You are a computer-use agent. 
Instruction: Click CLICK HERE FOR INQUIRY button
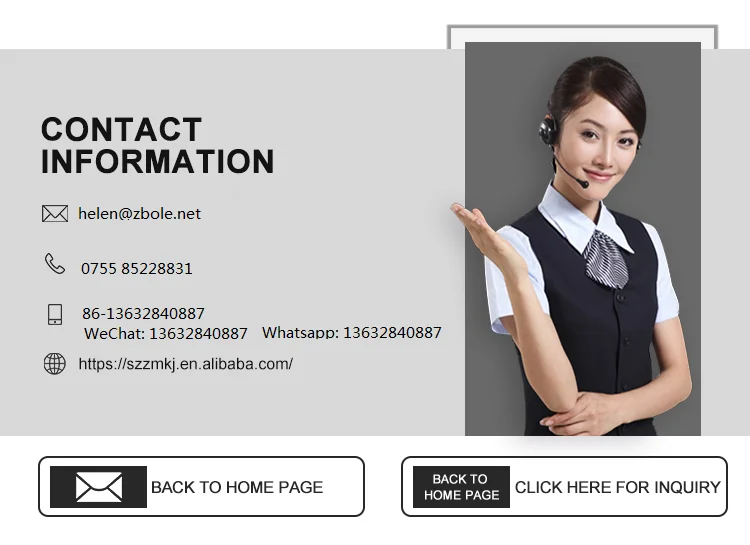[618, 487]
